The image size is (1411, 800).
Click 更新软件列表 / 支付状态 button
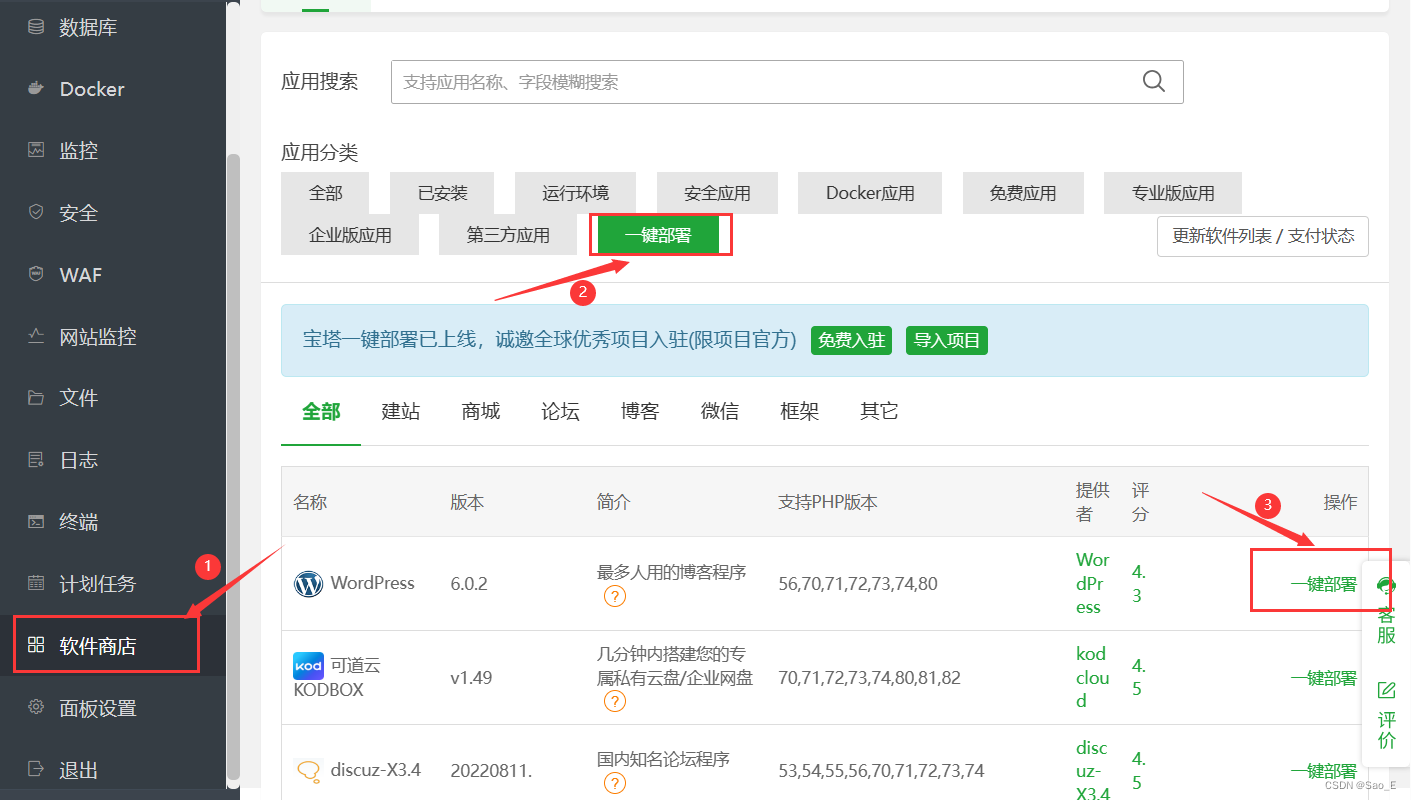(x=1263, y=236)
